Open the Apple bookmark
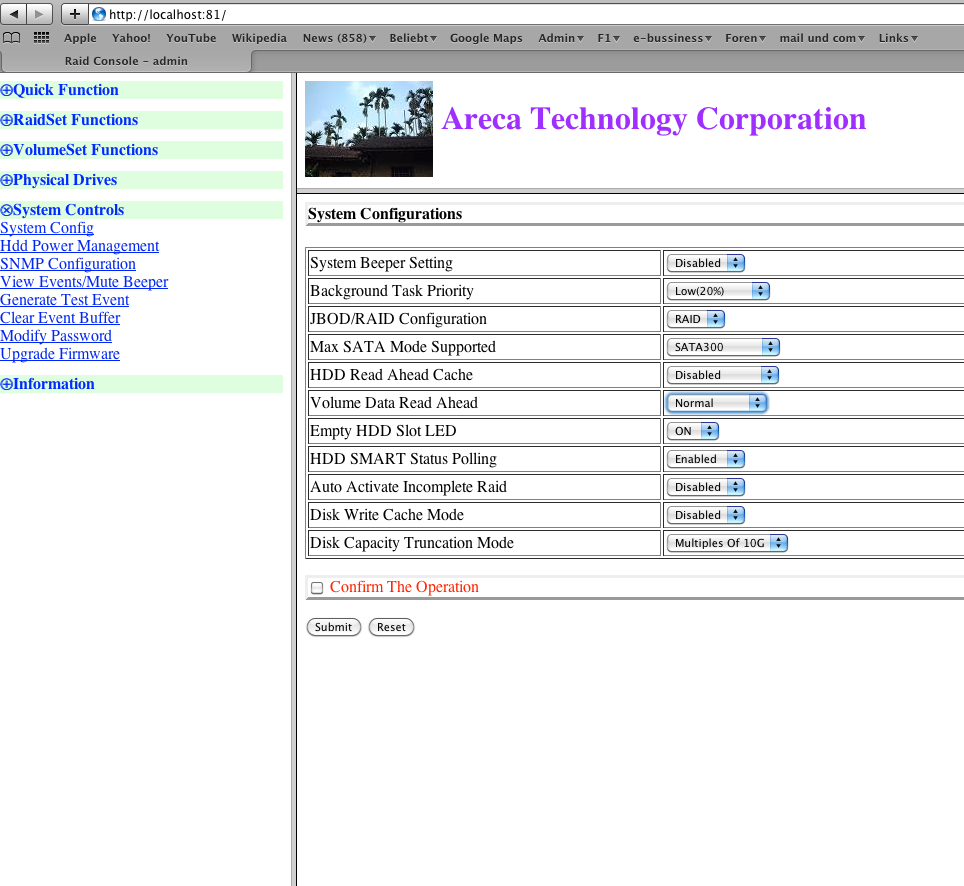 point(80,38)
